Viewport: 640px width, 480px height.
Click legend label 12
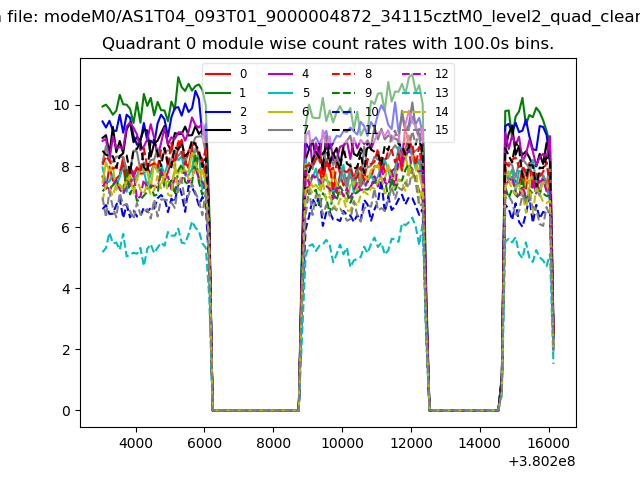pyautogui.click(x=441, y=74)
